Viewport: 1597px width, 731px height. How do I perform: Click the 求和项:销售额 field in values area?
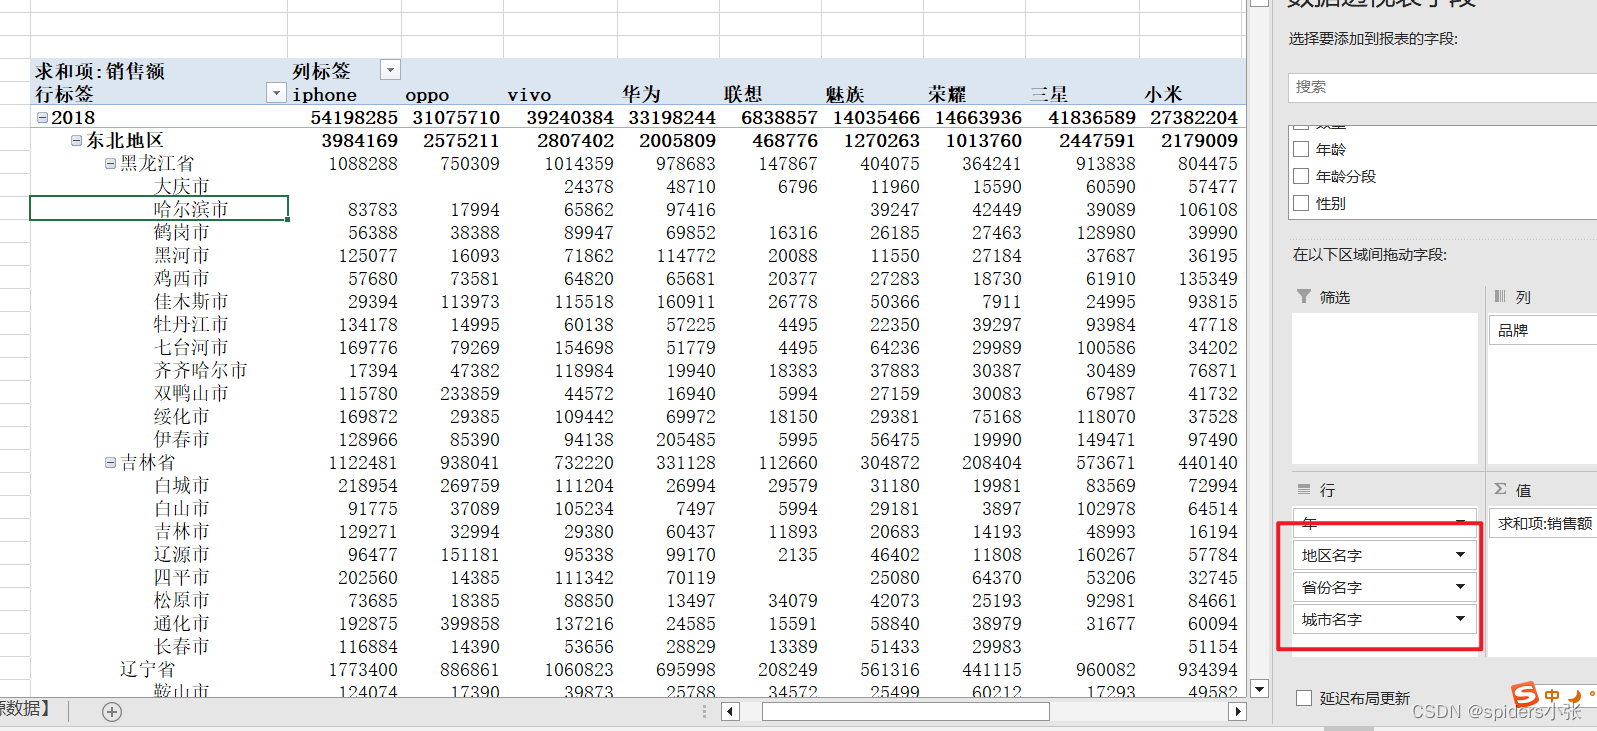(x=1543, y=523)
